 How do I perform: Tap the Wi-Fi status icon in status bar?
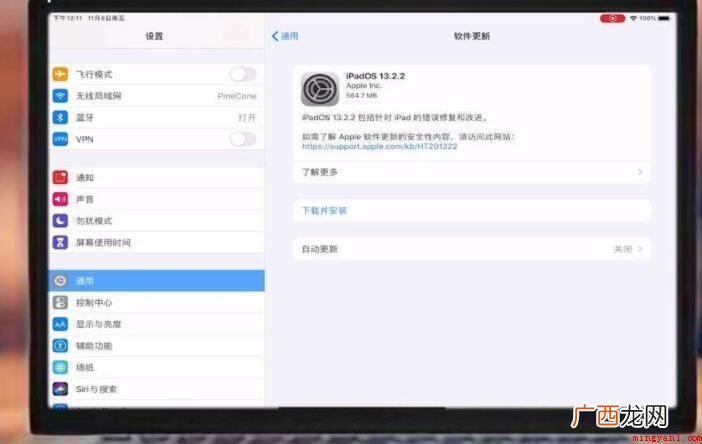633,18
